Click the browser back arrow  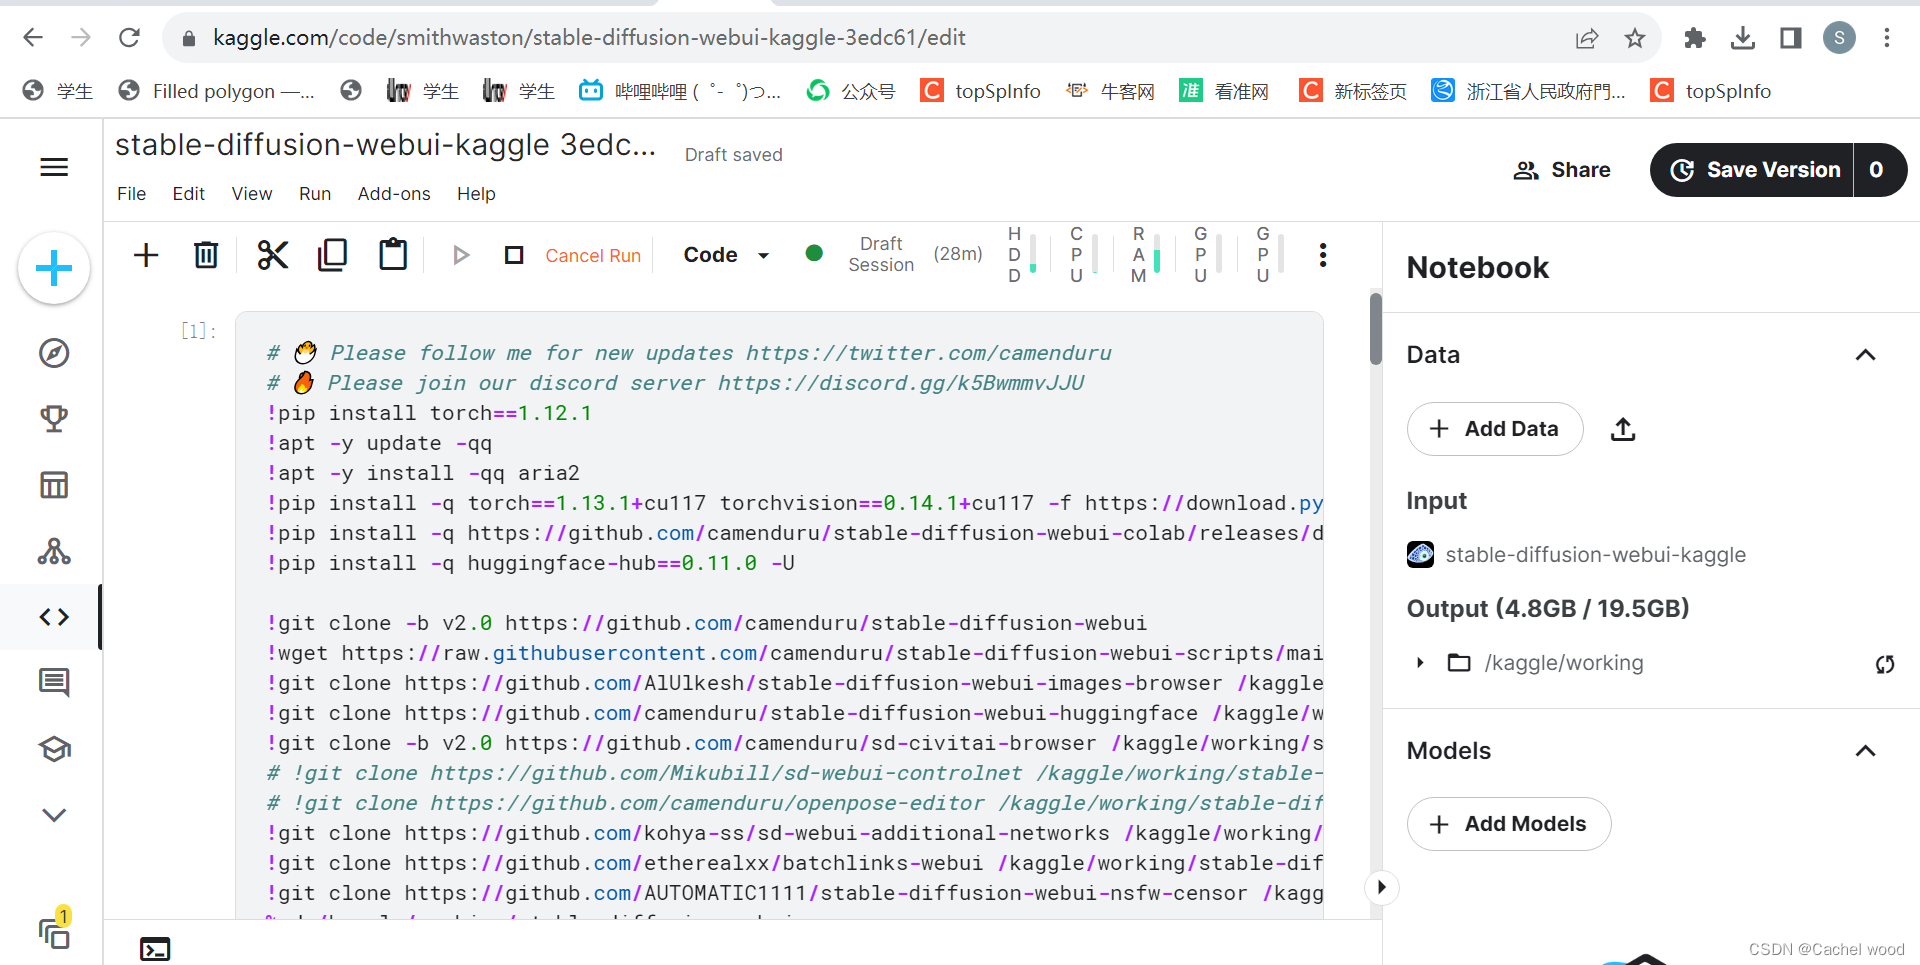click(x=33, y=38)
